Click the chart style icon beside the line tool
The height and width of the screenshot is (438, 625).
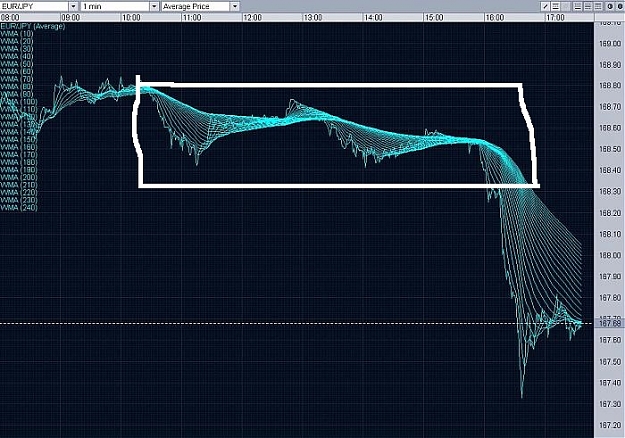pyautogui.click(x=555, y=6)
